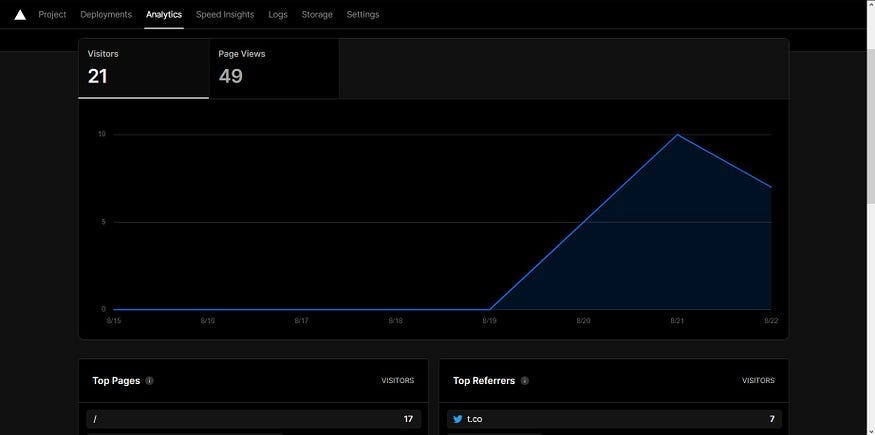Click the 17 visitors count for "/"
The image size is (875, 435).
(x=408, y=419)
